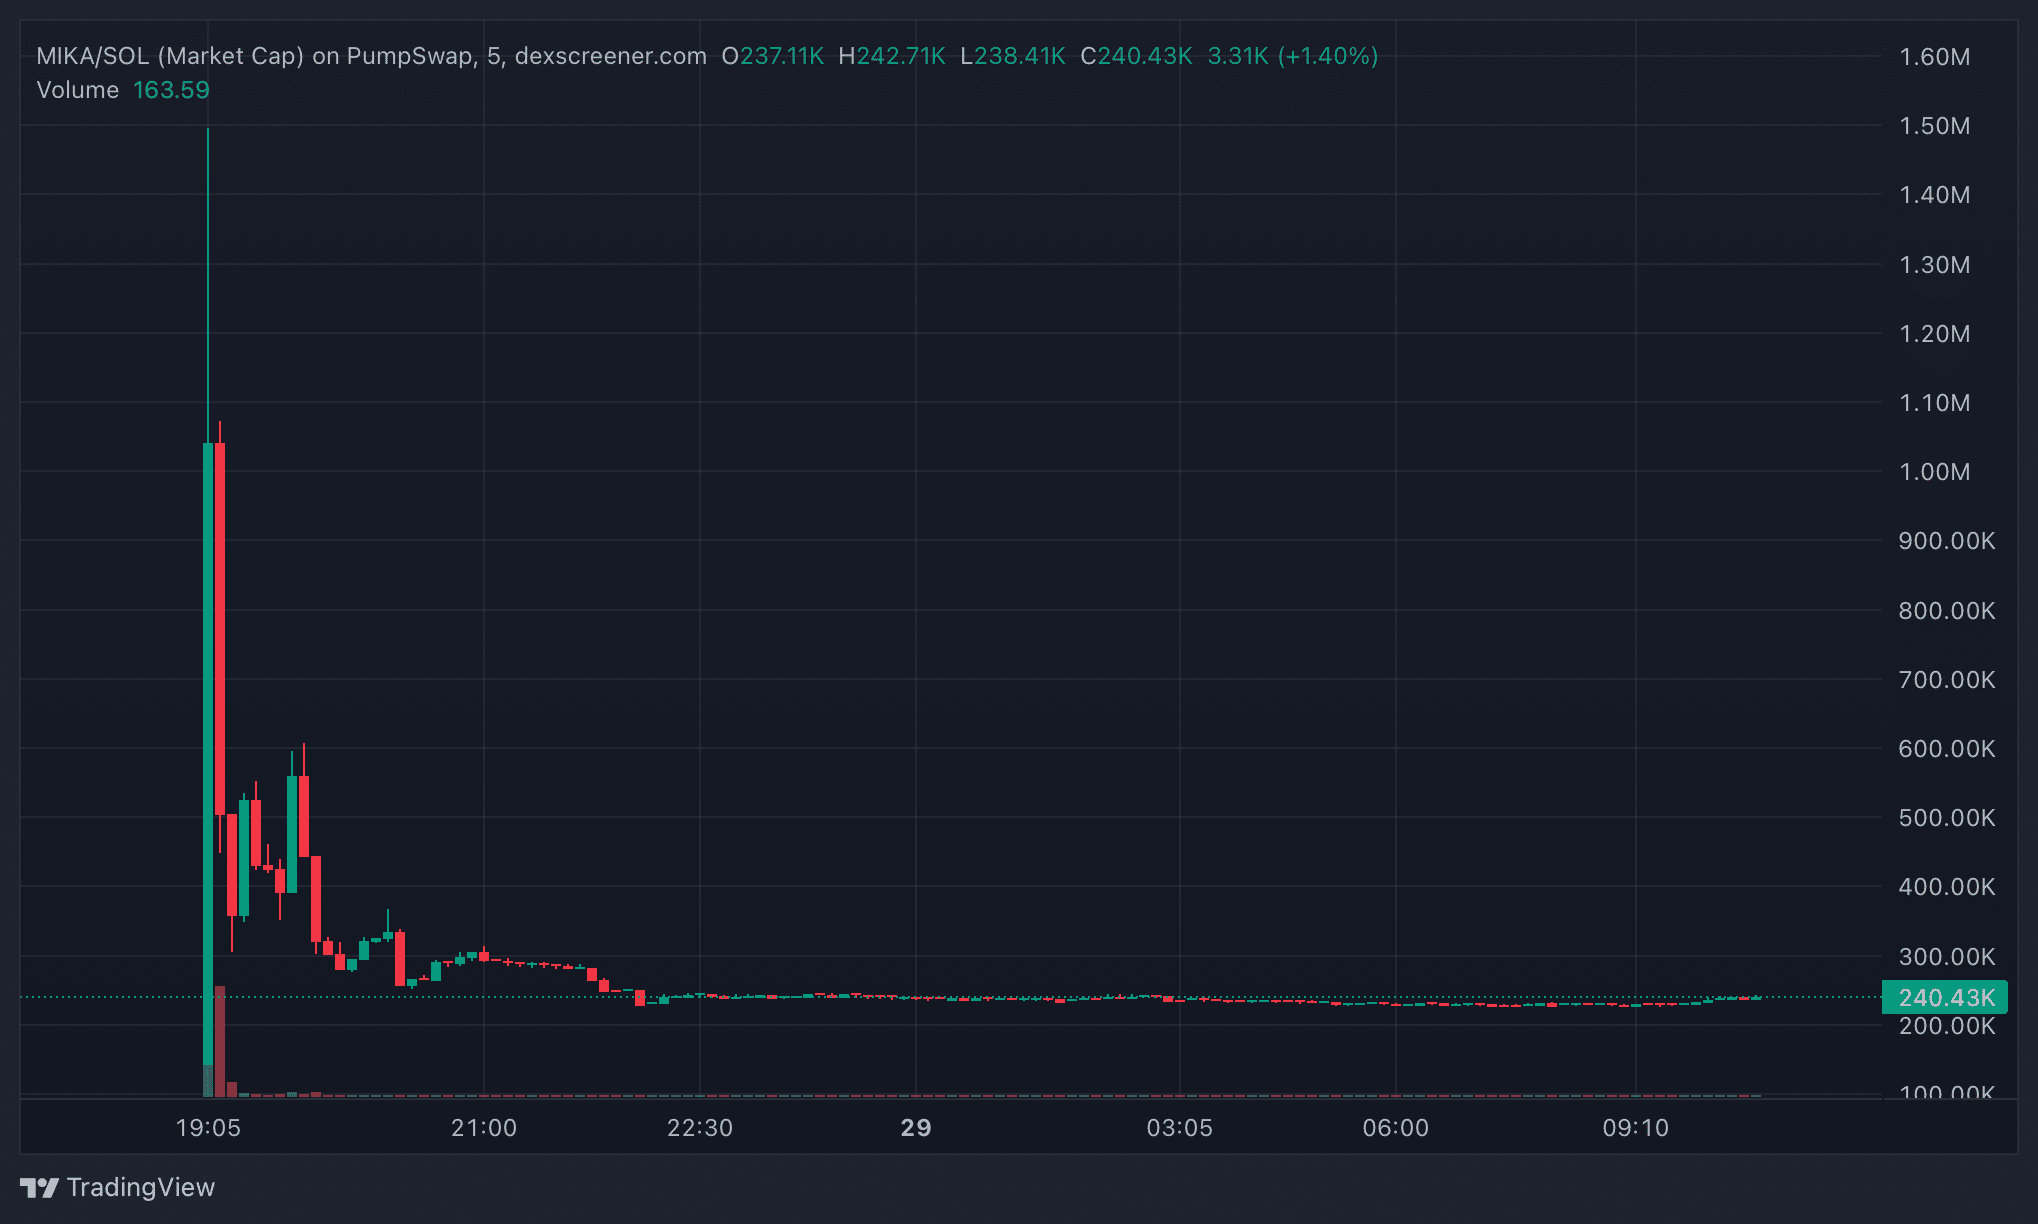The image size is (2038, 1224).
Task: Click the 19:05 time axis label
Action: point(208,1128)
